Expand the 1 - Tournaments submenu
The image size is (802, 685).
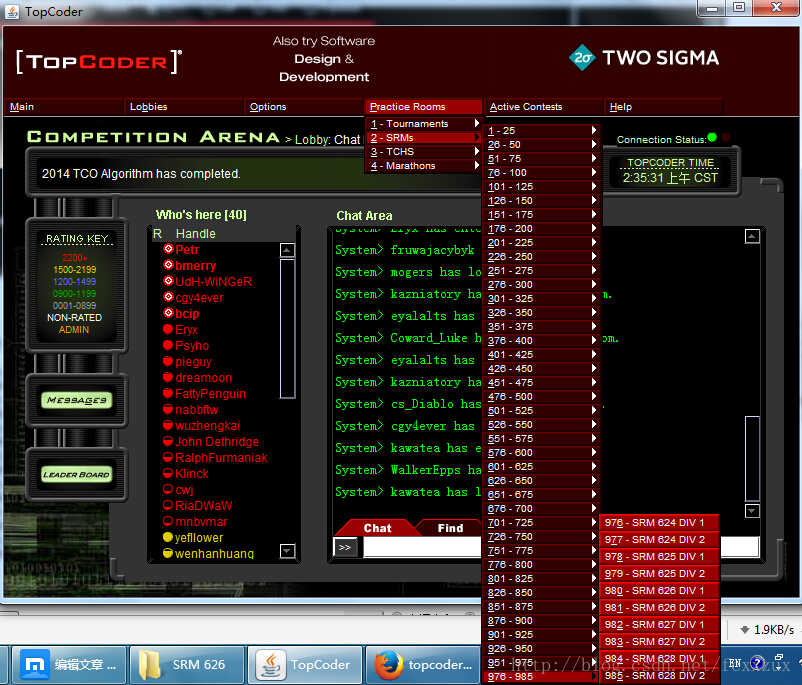pyautogui.click(x=424, y=124)
